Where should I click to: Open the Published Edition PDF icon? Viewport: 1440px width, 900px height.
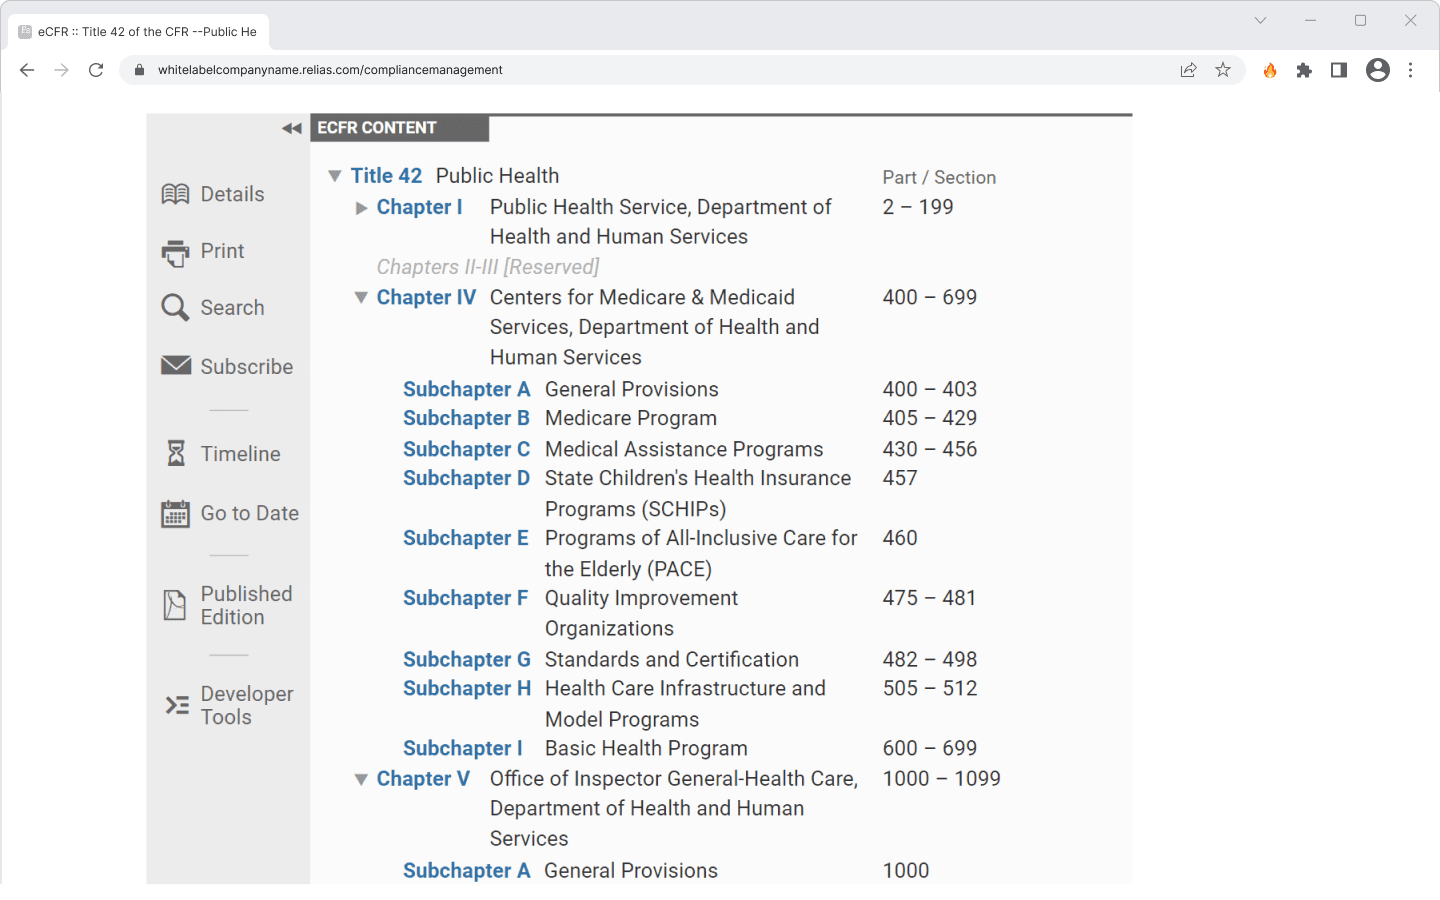click(x=175, y=605)
